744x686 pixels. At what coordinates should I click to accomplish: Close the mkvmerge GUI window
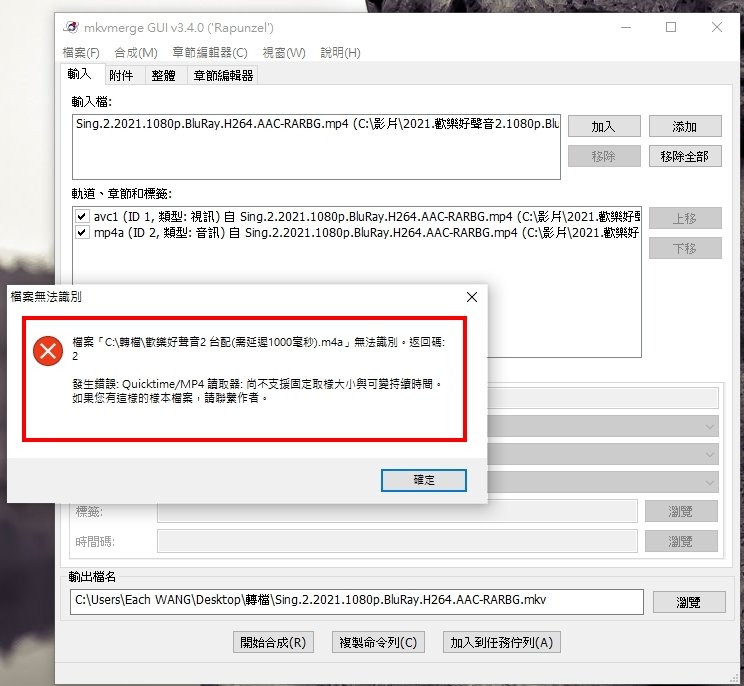click(x=717, y=27)
